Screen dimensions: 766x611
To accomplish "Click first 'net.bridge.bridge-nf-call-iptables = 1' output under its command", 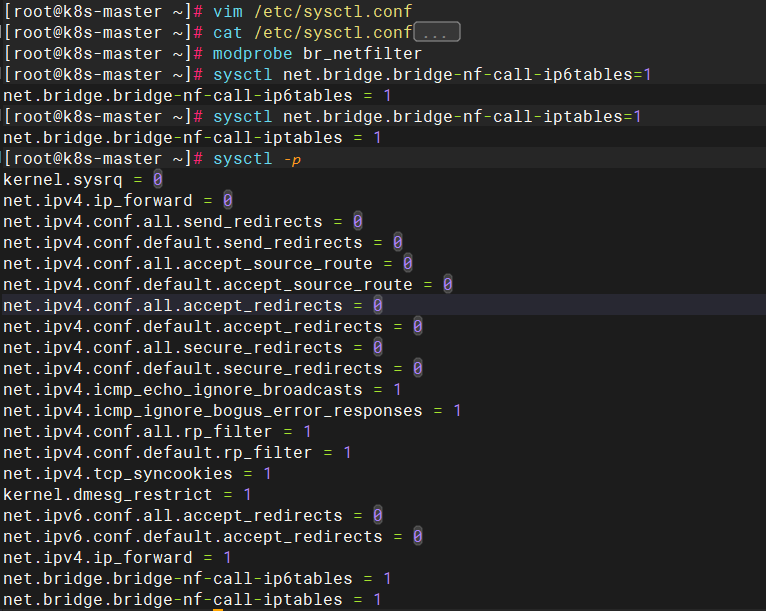I will (192, 138).
